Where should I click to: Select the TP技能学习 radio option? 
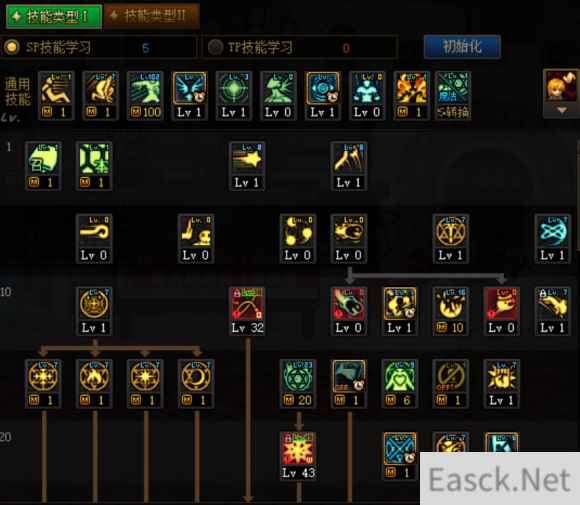coord(215,47)
